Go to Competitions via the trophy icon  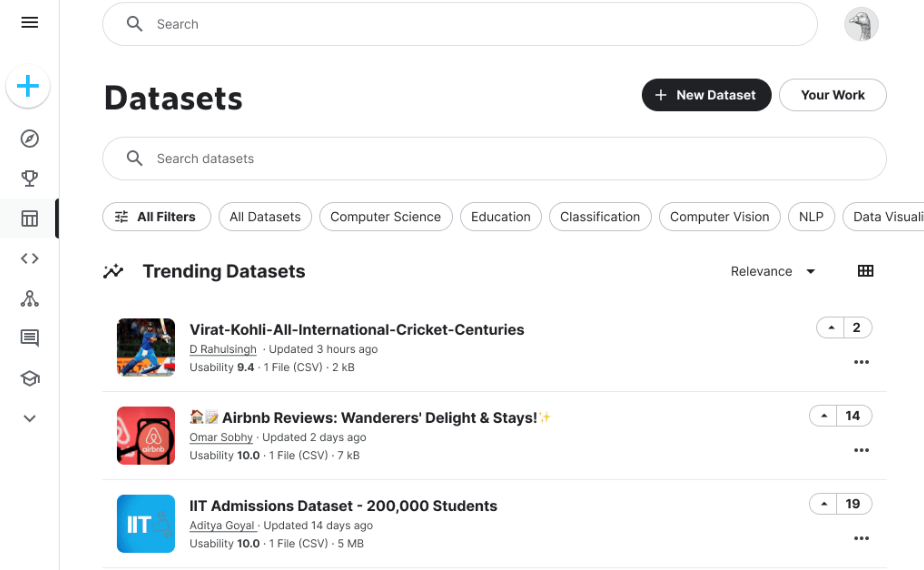29,179
